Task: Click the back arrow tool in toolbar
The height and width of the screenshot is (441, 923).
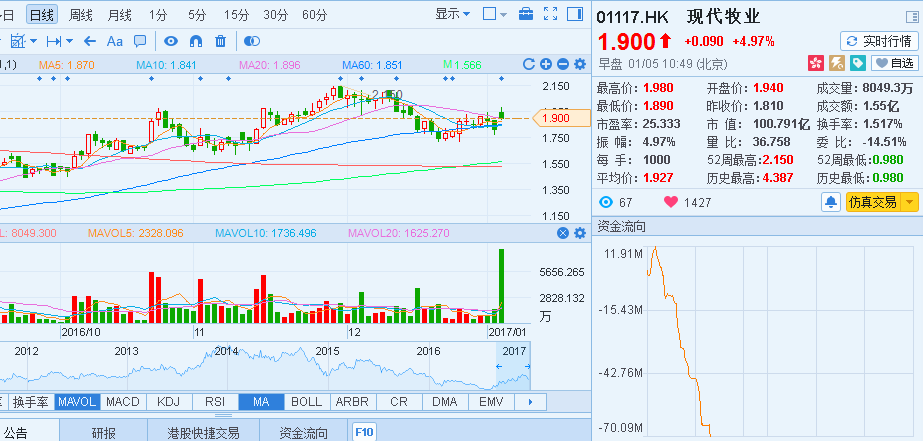Action: pos(90,41)
